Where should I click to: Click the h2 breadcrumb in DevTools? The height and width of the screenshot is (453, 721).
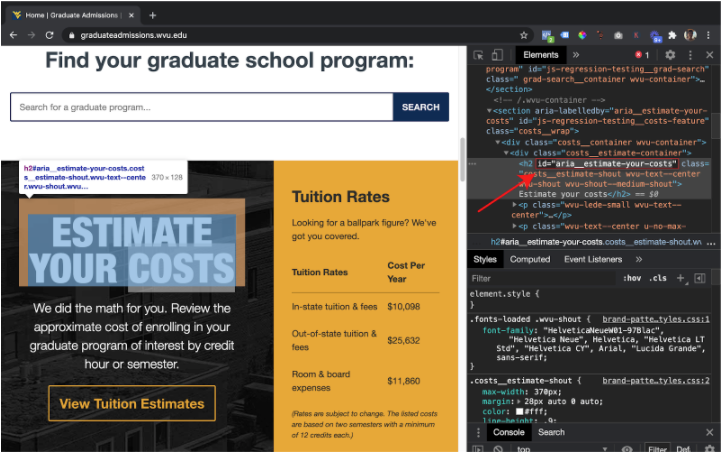pyautogui.click(x=596, y=242)
